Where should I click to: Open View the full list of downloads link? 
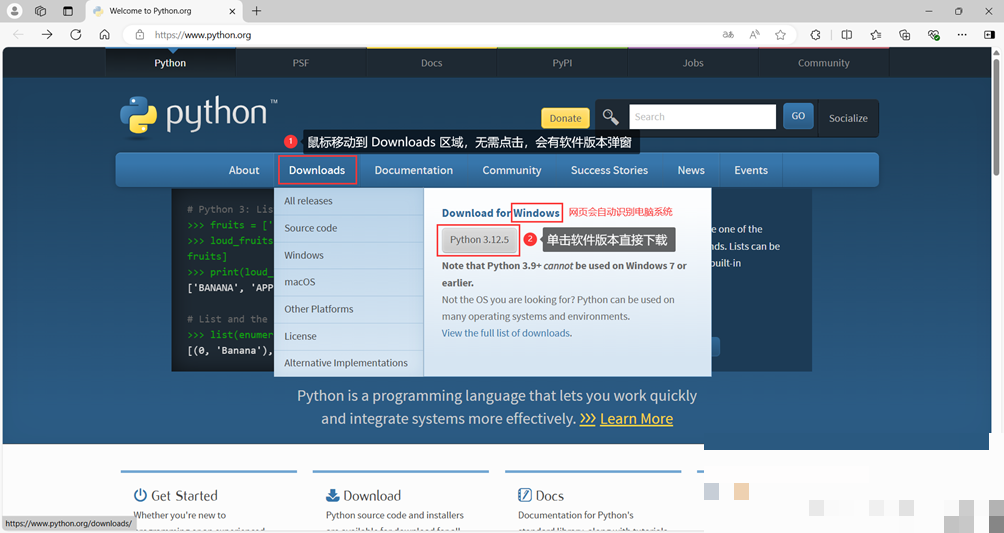pyautogui.click(x=506, y=333)
